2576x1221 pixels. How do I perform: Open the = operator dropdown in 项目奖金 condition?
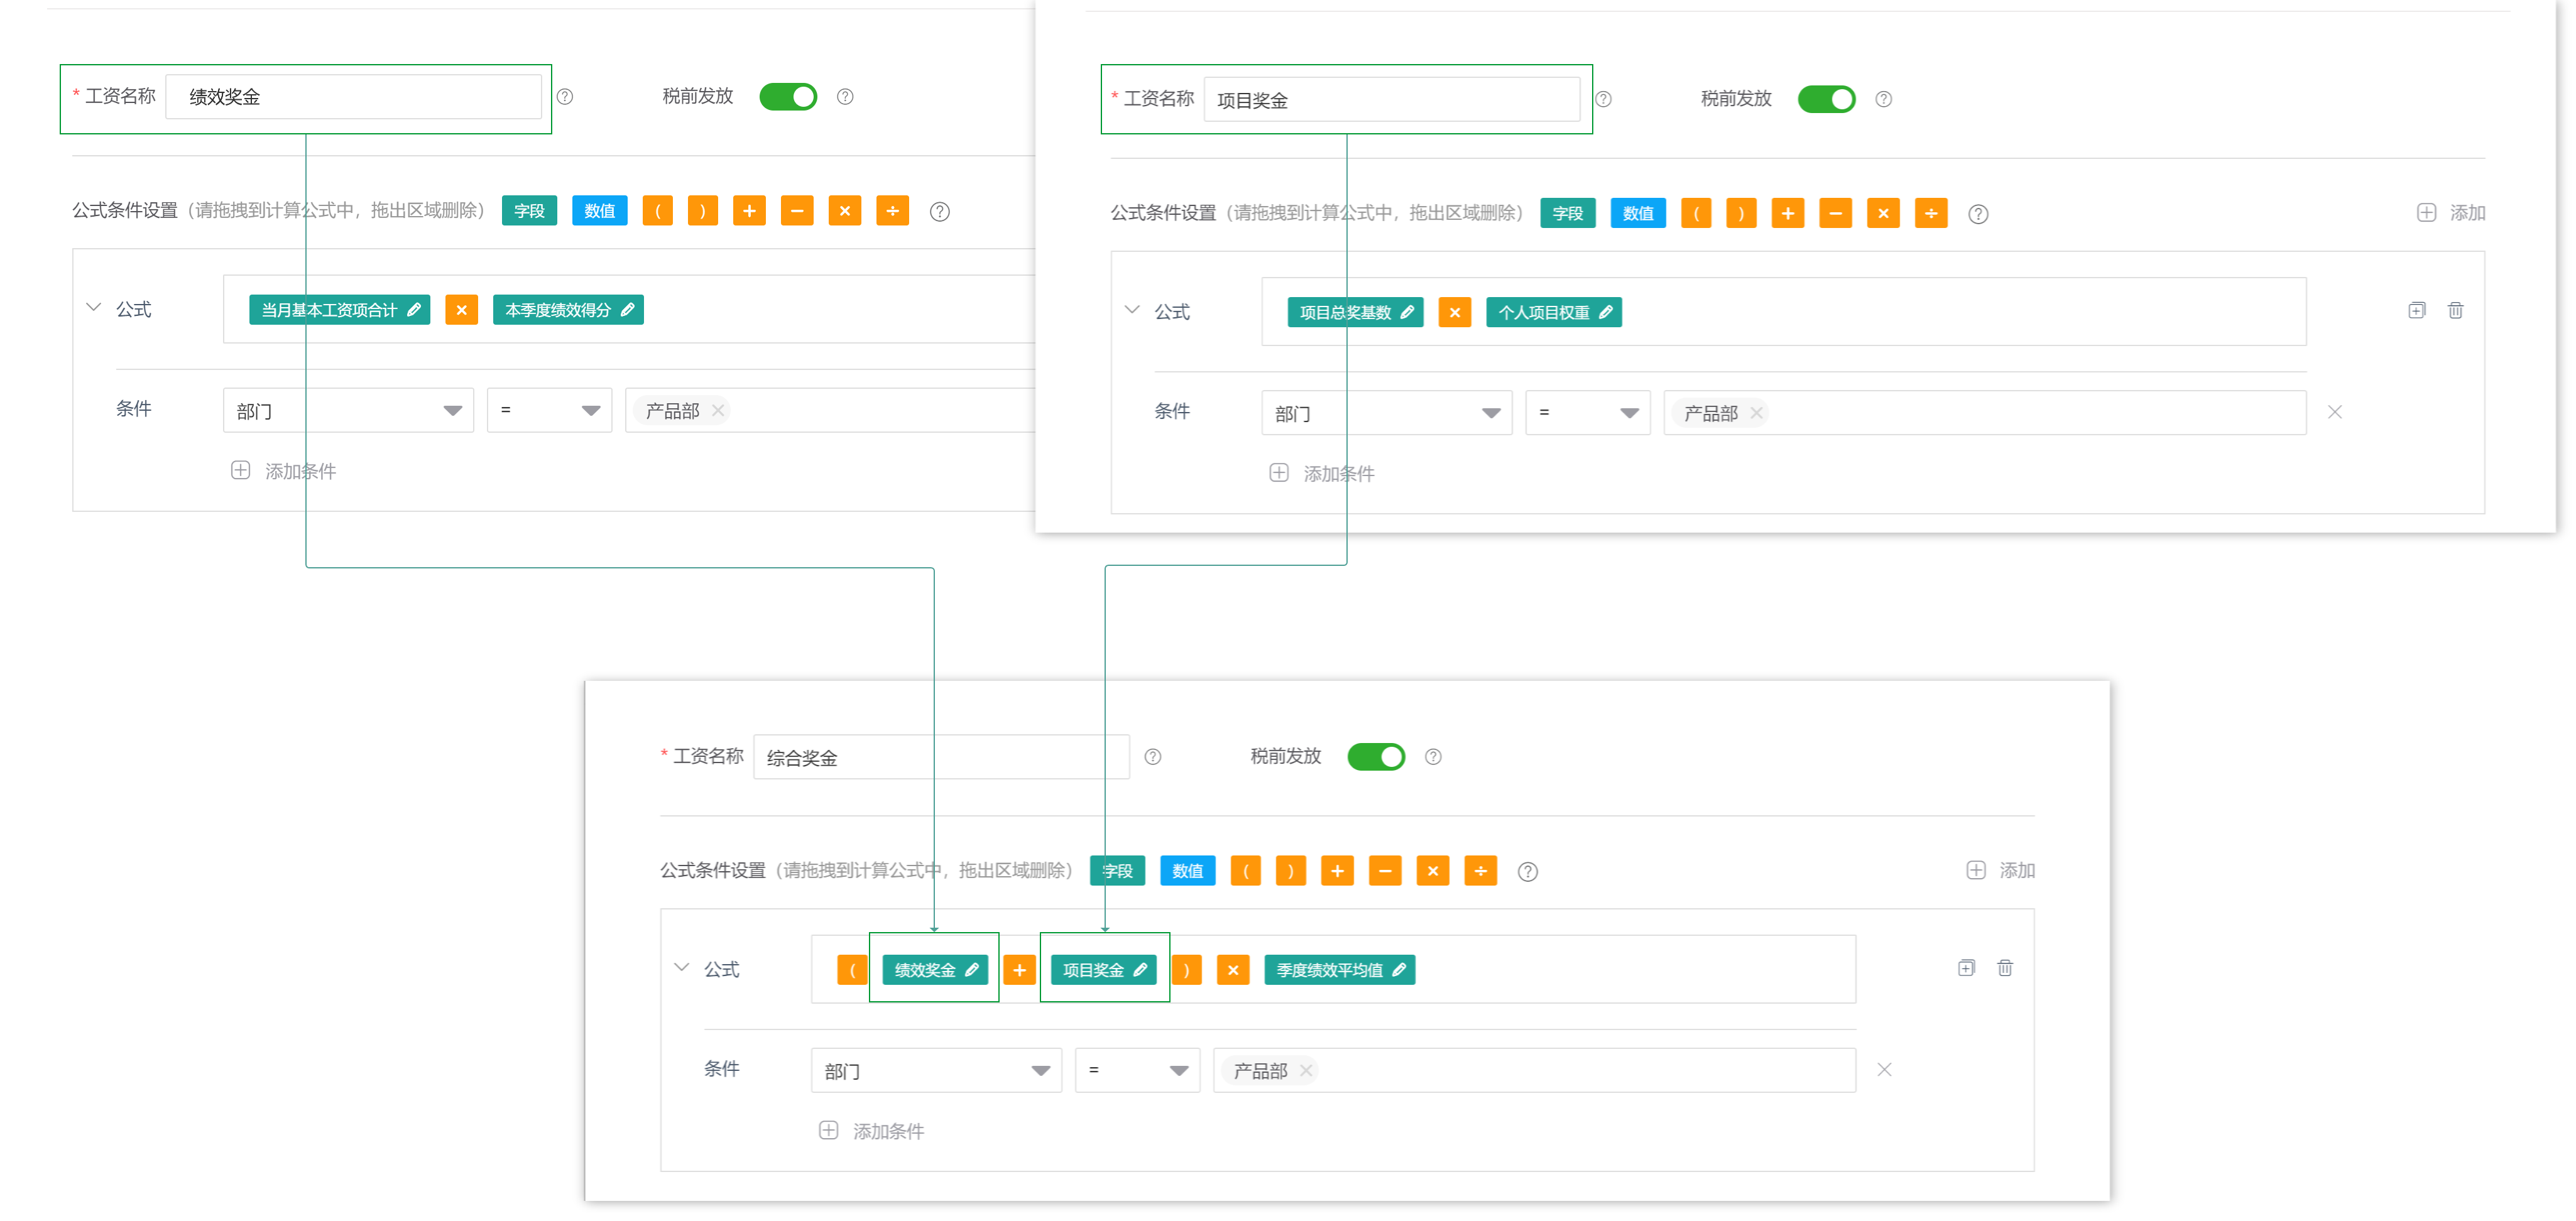[x=1587, y=413]
